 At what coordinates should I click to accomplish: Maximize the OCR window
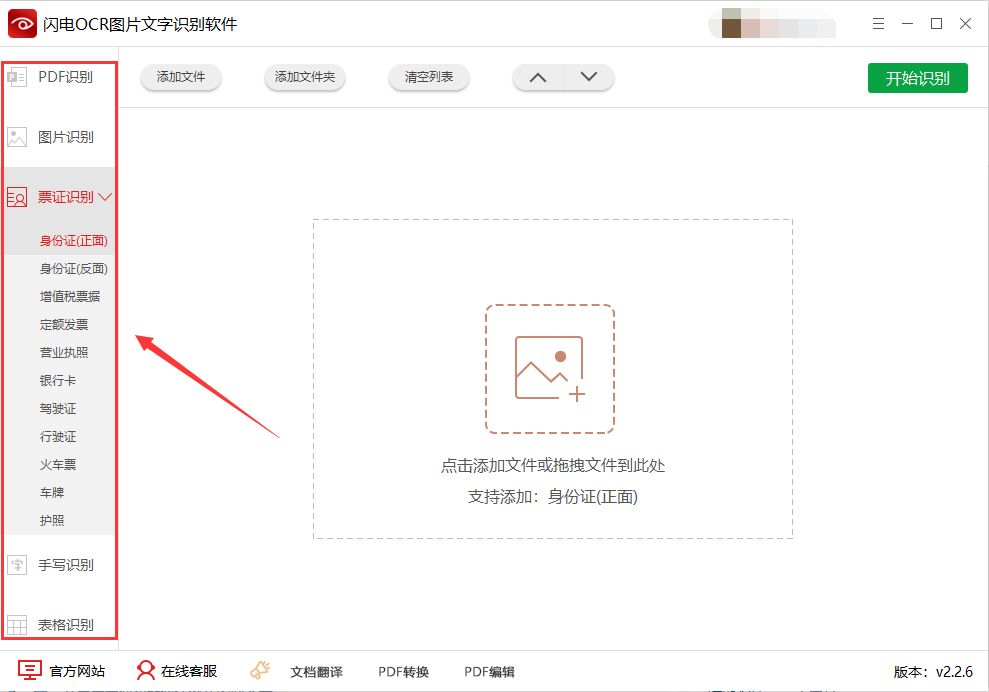pyautogui.click(x=937, y=24)
